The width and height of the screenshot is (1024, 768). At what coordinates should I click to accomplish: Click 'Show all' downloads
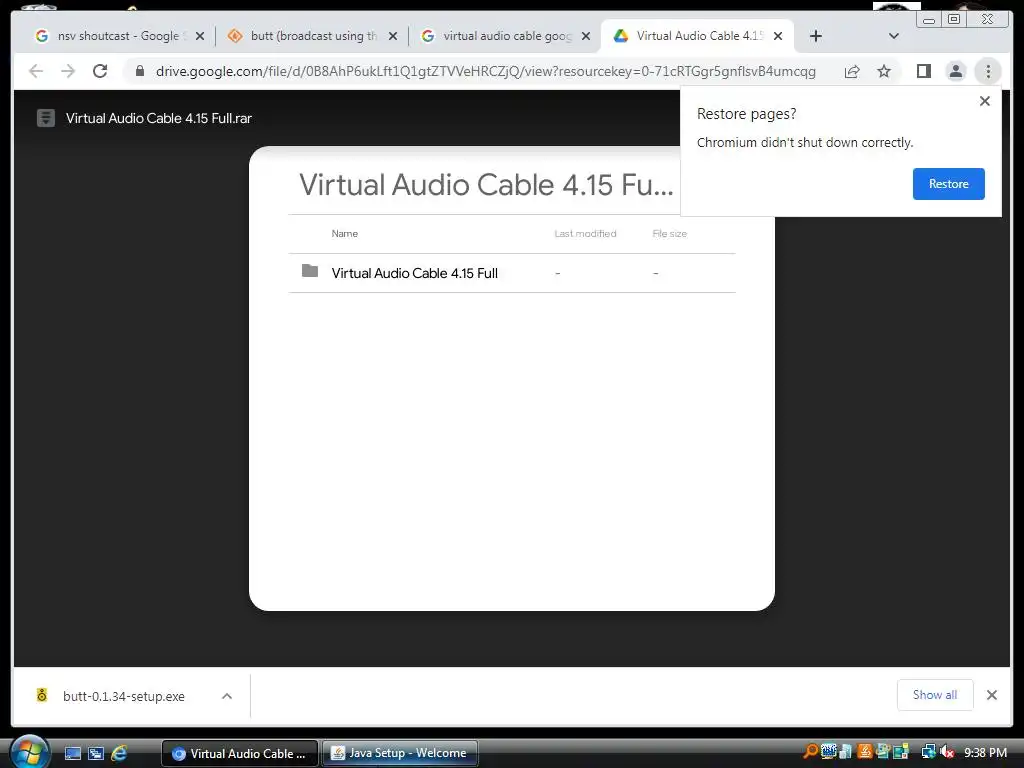click(935, 695)
